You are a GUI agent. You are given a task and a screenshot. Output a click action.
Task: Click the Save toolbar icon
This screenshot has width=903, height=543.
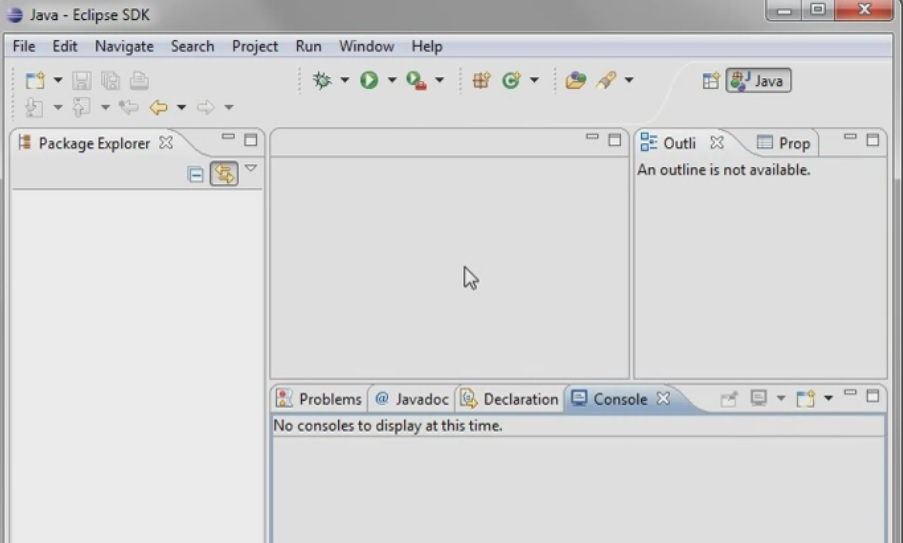(81, 80)
